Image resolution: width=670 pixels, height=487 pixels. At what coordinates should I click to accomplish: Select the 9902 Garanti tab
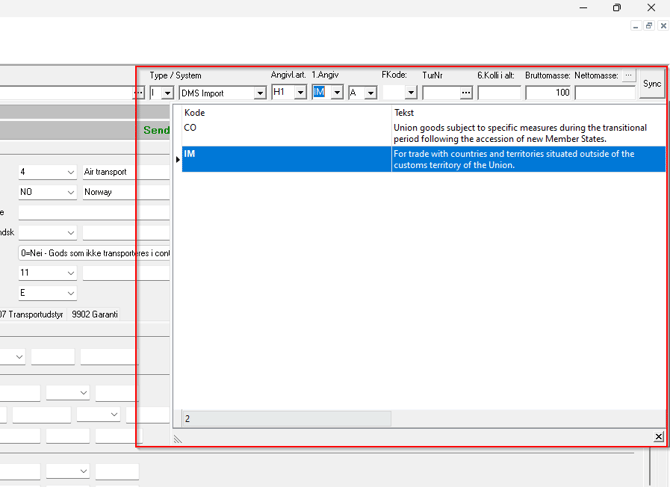[95, 314]
